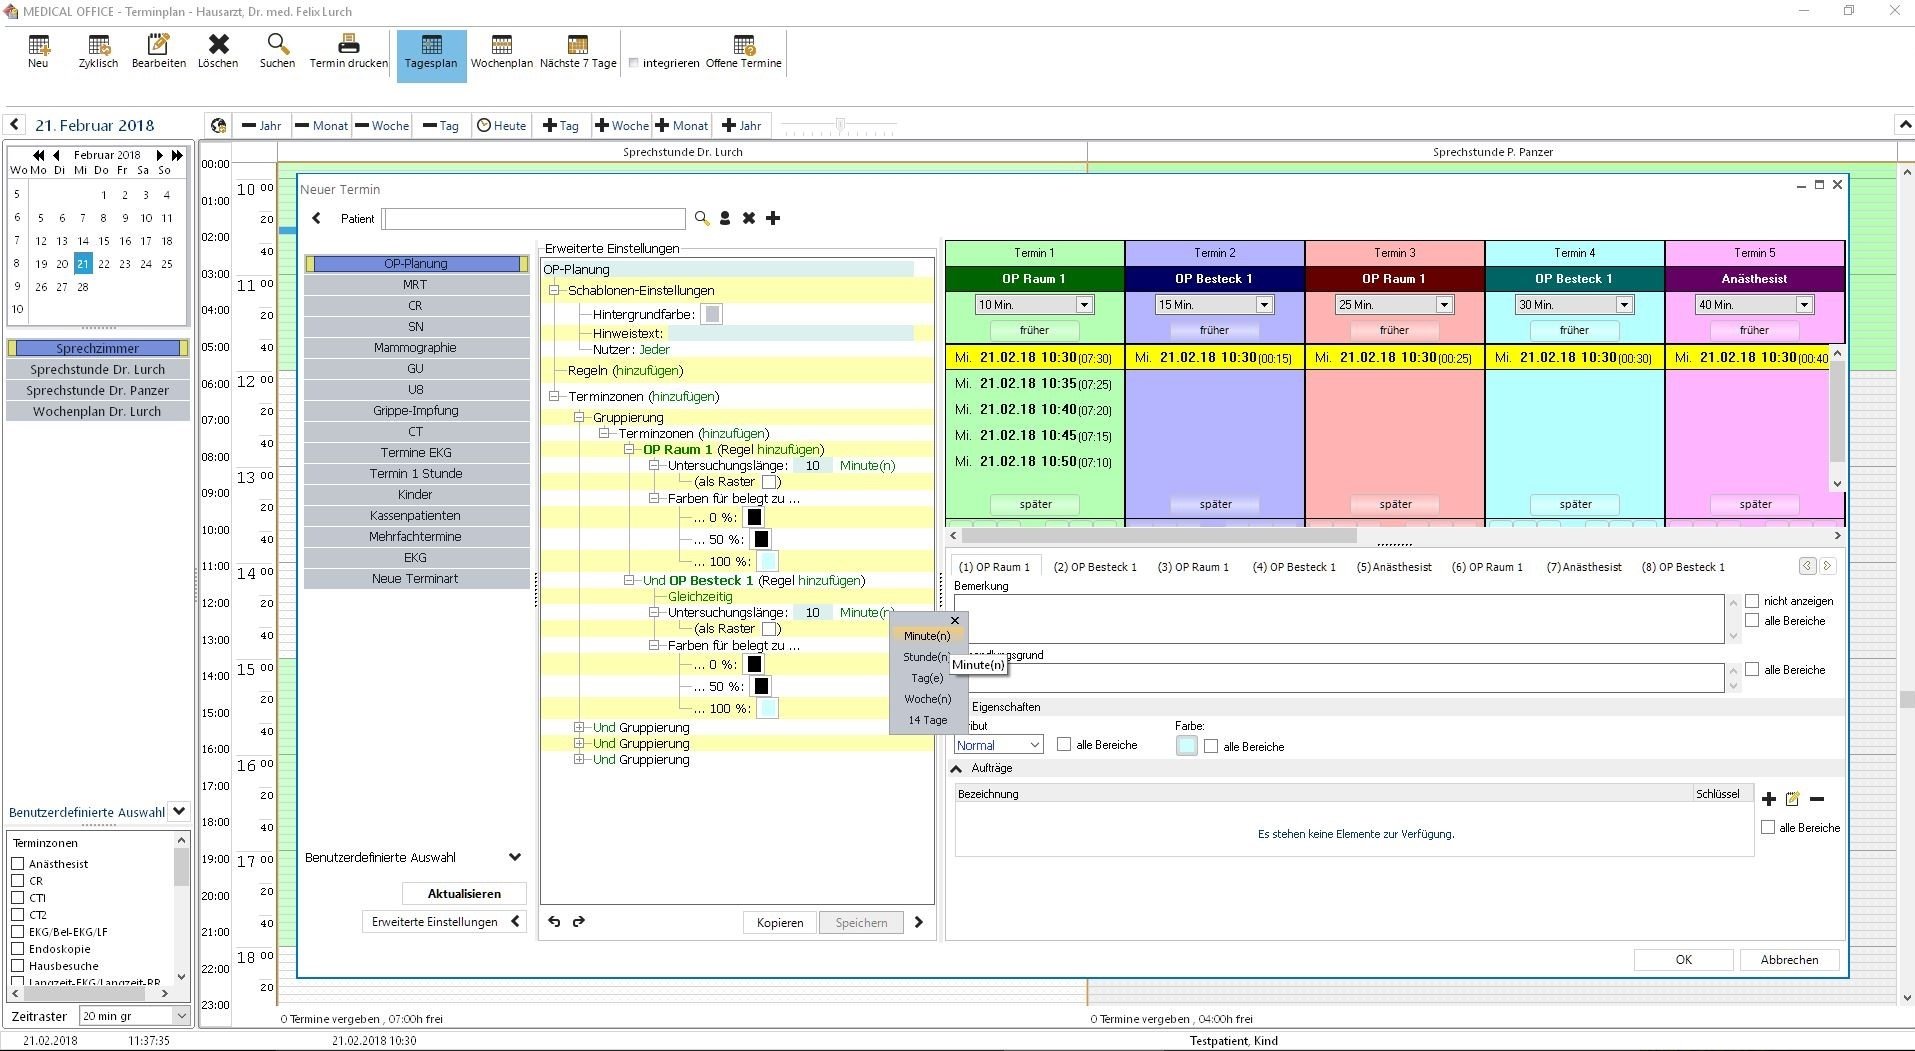Screen dimensions: 1915x1051
Task: Collapse the Schablonen-Einstellungen tree node
Action: pos(553,290)
